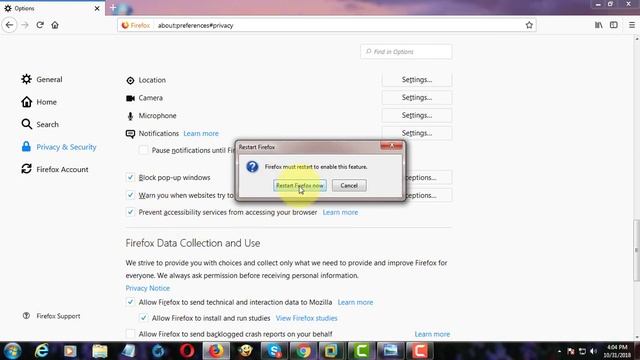
Task: Reload the current page
Action: (x=40, y=25)
